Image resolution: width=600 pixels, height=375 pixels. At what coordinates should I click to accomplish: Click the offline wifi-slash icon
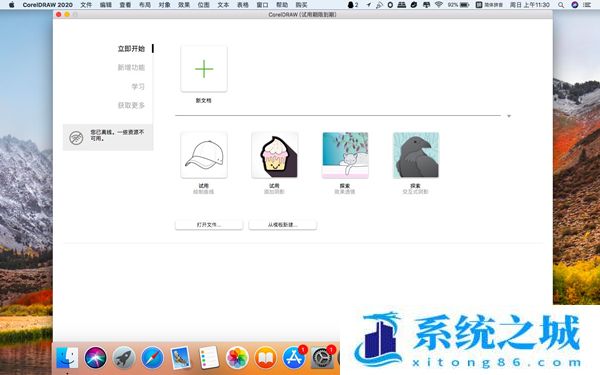(76, 137)
